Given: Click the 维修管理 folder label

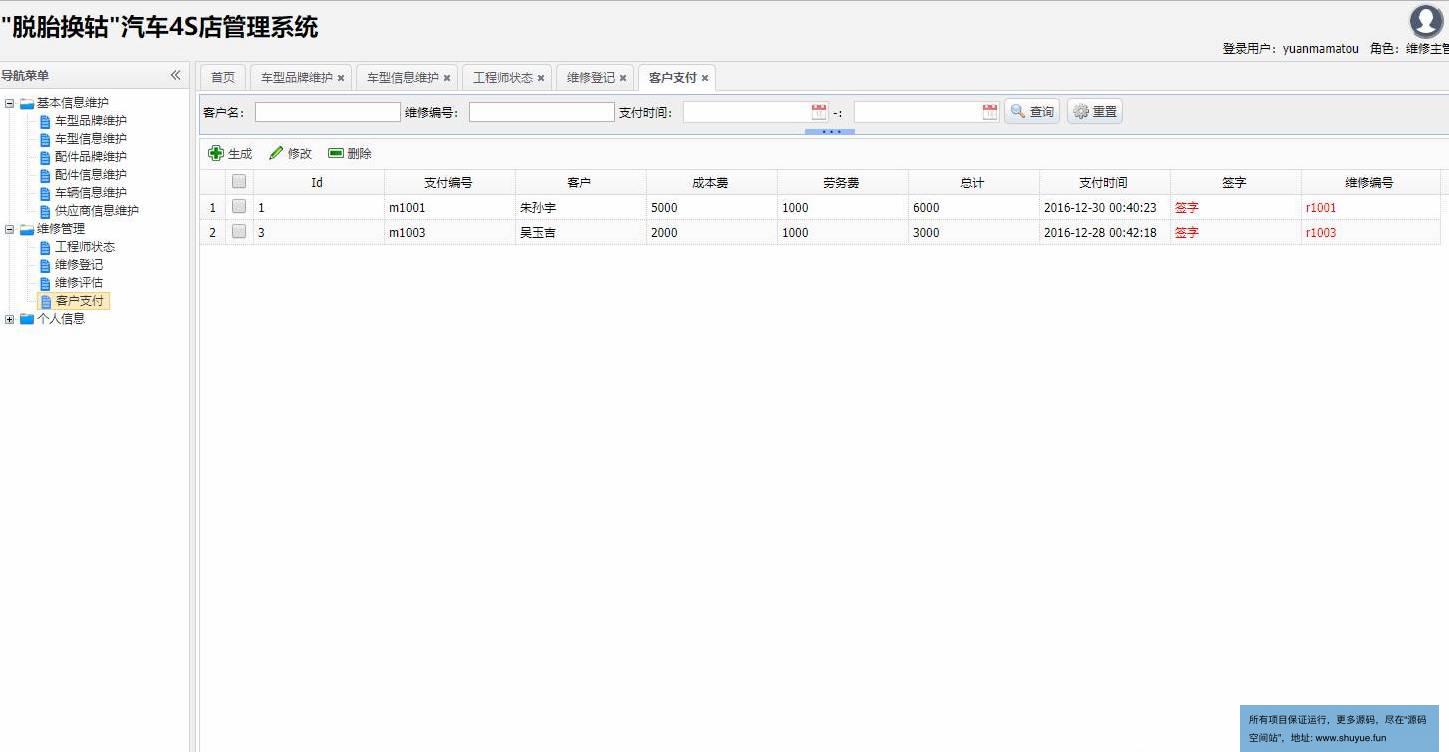Looking at the screenshot, I should click(61, 229).
